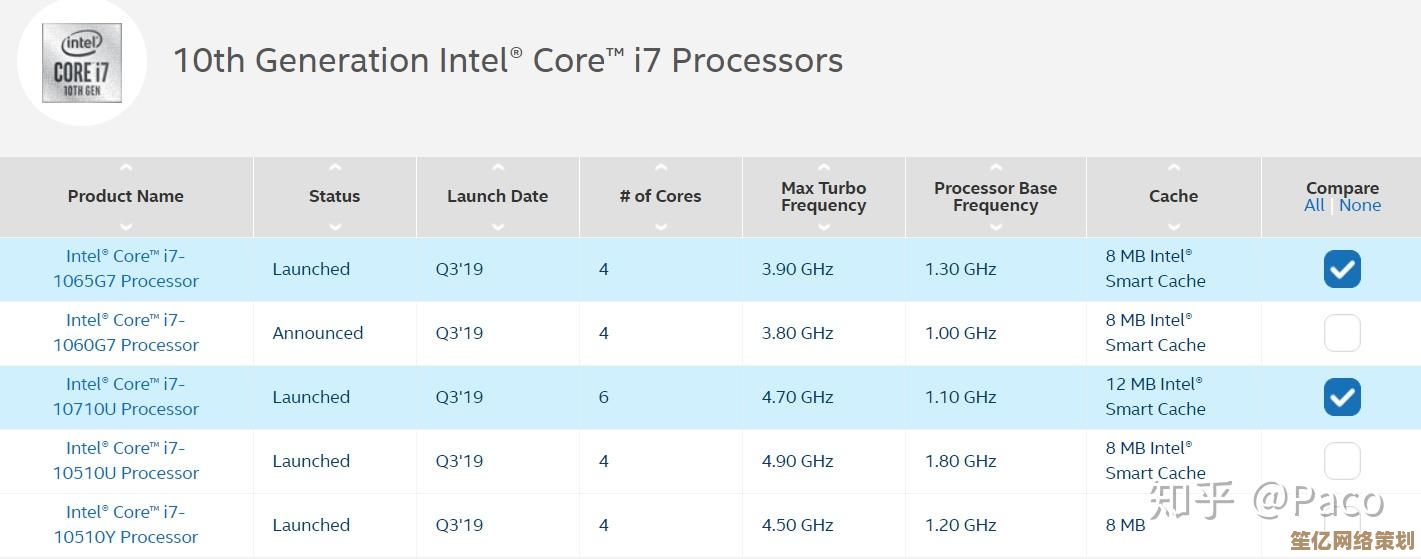Sort ascending by Cache up arrow

point(1174,168)
